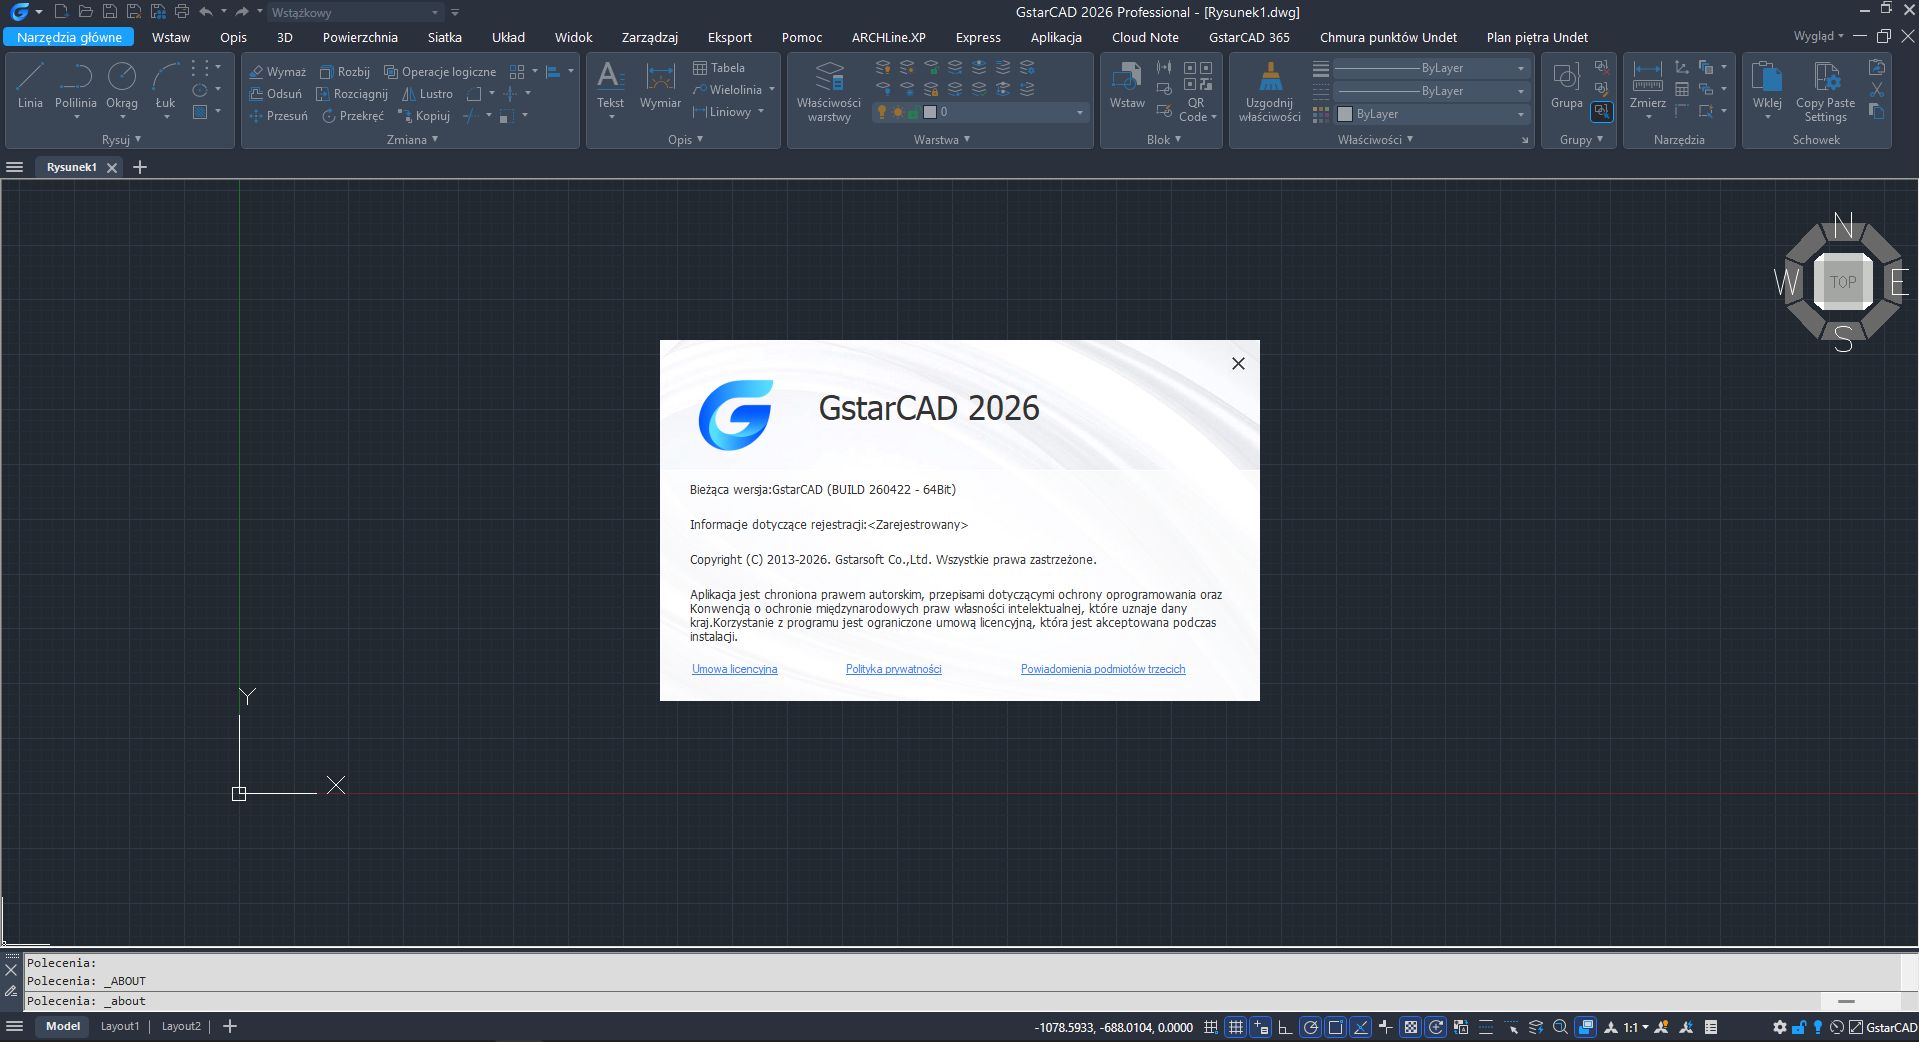
Task: Open Copy Paste Settings
Action: (1825, 92)
